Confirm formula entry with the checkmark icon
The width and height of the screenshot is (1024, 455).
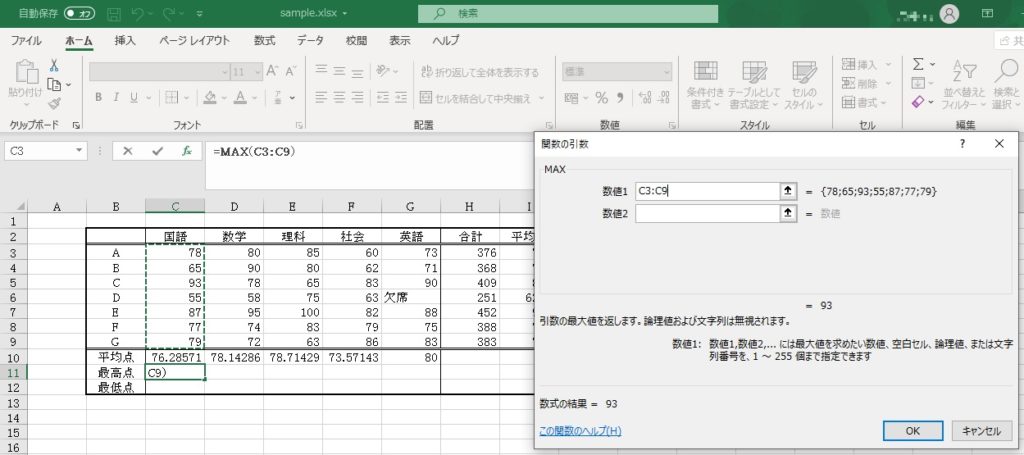coord(157,151)
